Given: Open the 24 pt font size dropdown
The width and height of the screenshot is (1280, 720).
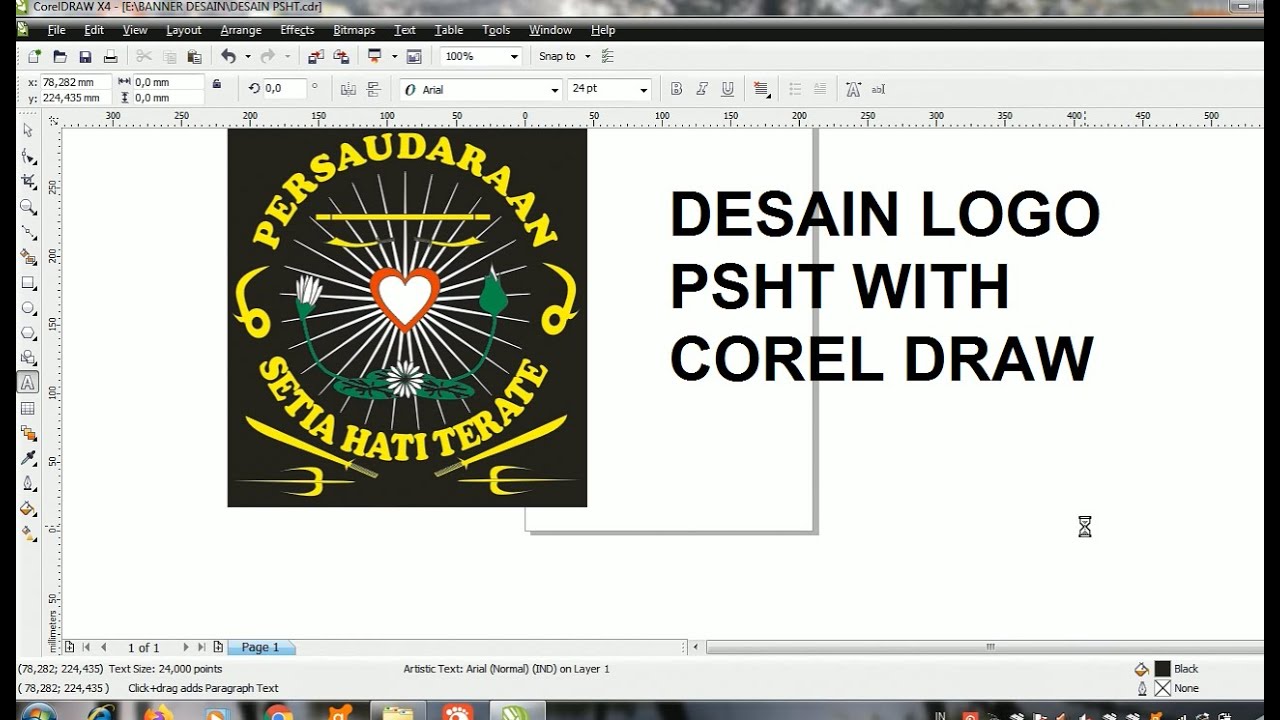Looking at the screenshot, I should (643, 90).
